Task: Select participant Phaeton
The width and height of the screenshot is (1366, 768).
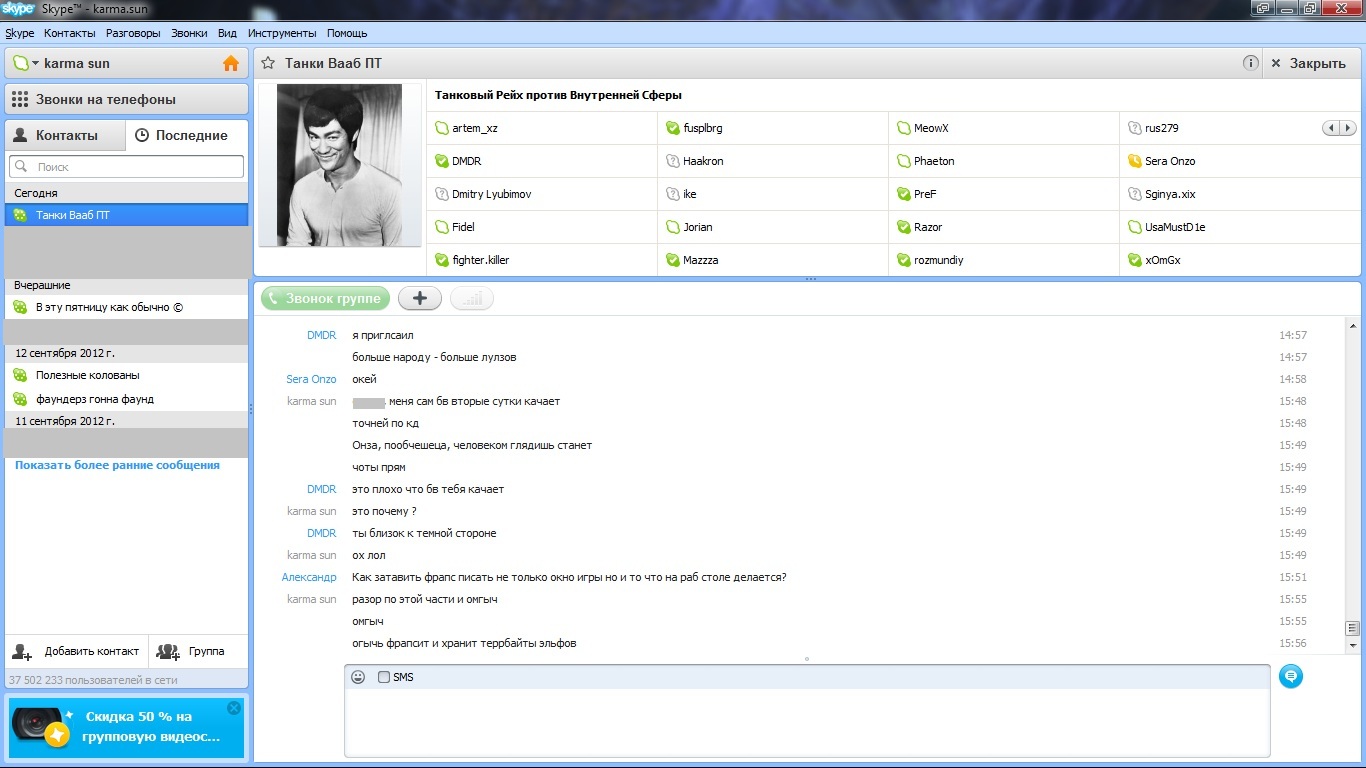Action: (934, 161)
